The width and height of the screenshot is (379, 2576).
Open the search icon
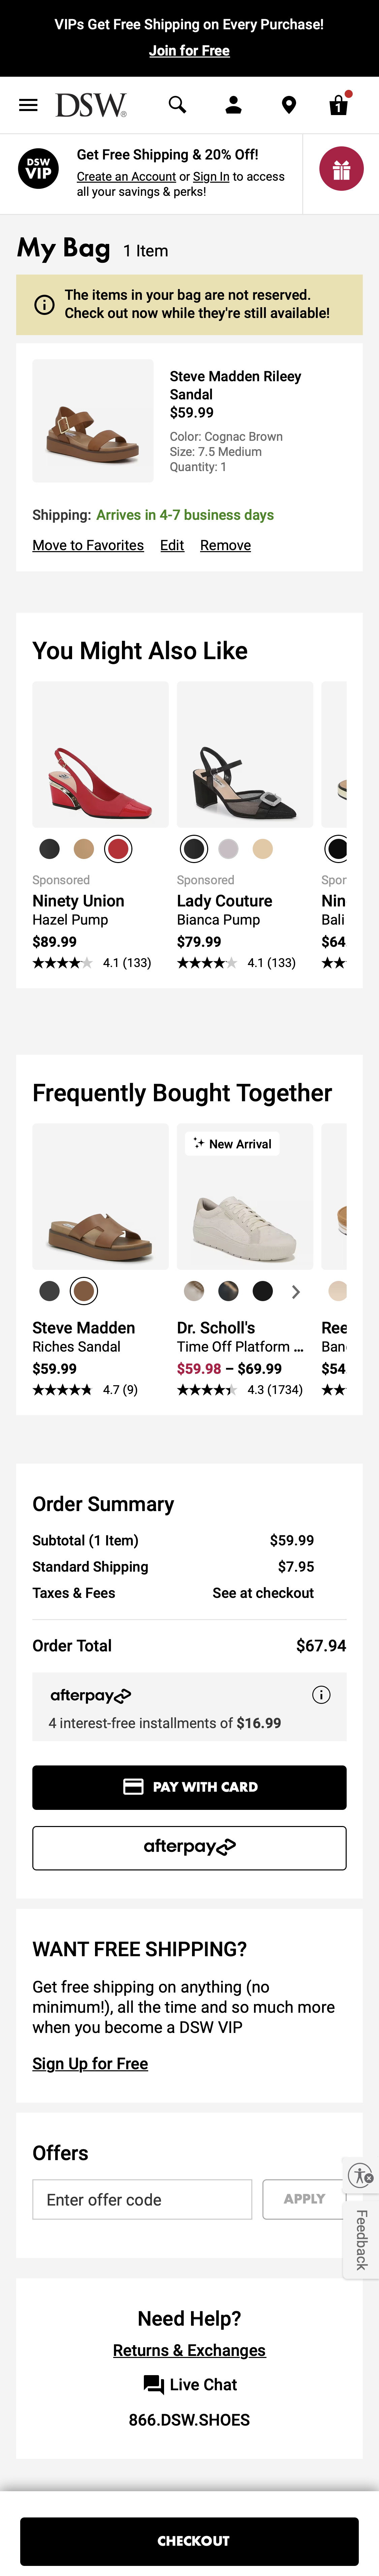tap(177, 104)
